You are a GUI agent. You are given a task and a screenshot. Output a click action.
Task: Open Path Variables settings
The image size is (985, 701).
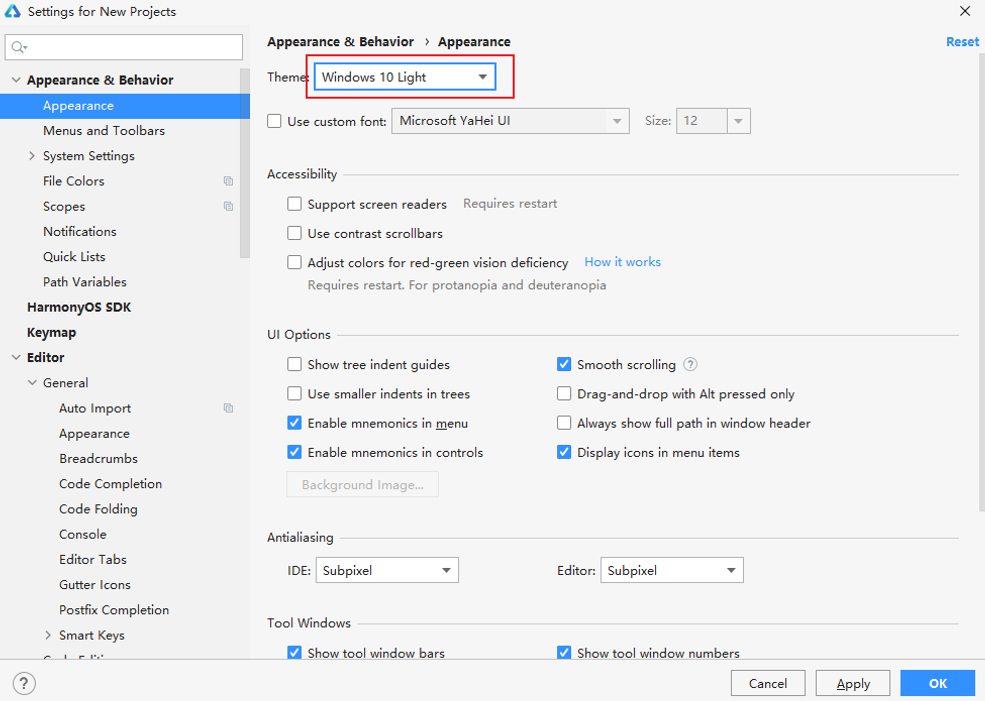tap(85, 281)
